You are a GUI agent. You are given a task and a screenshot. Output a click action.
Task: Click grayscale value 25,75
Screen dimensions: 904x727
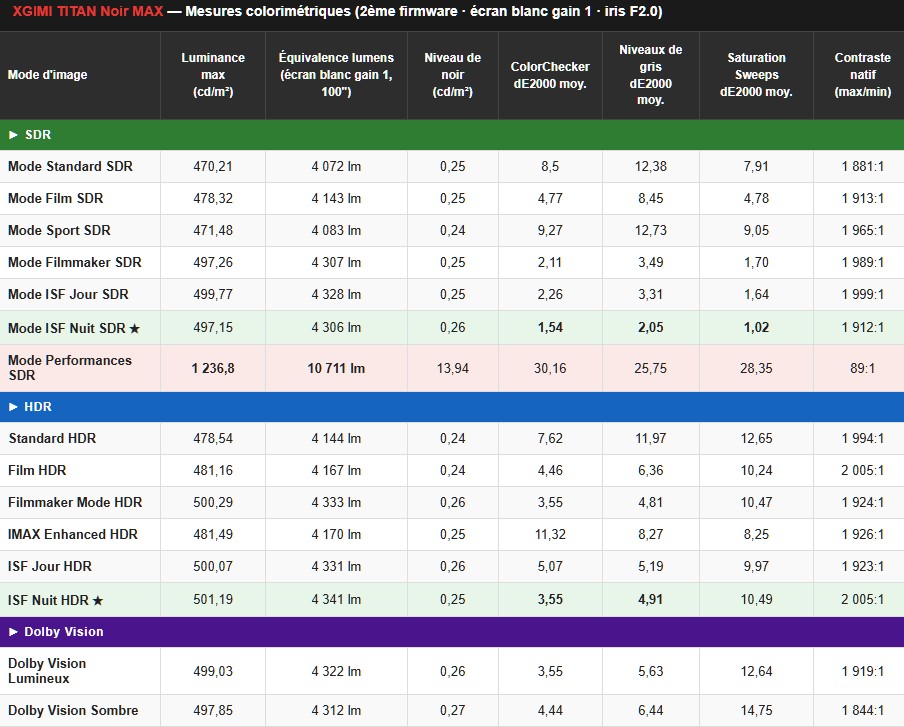click(650, 368)
